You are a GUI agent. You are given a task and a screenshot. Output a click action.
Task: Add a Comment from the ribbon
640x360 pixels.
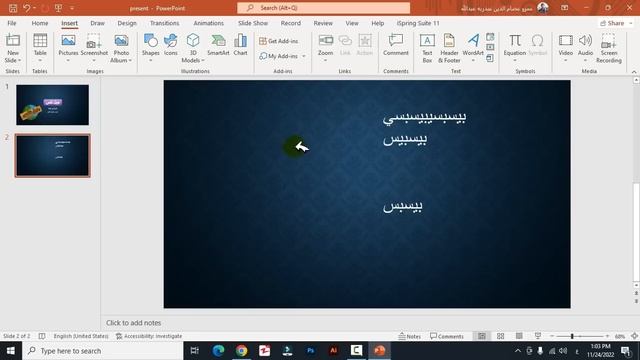pos(396,45)
